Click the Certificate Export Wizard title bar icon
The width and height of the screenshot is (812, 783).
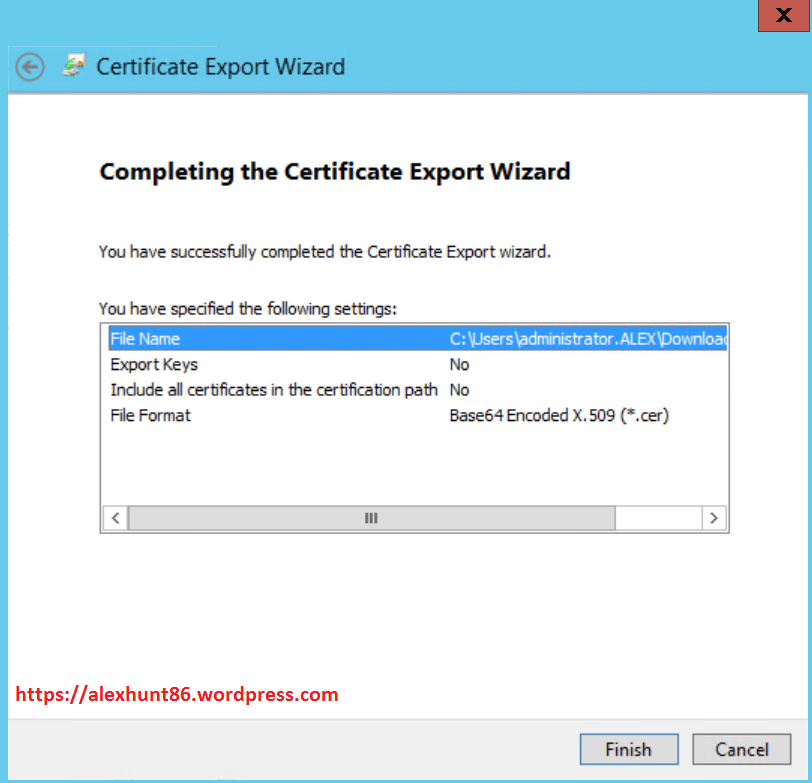coord(74,65)
